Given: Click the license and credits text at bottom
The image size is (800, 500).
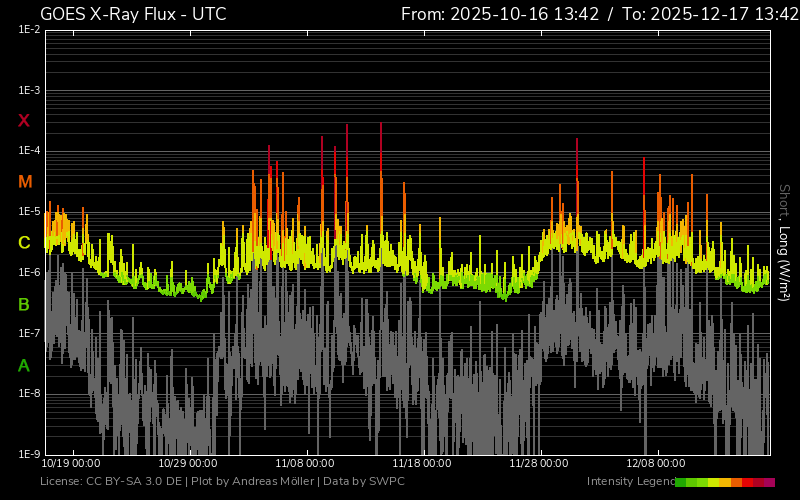Looking at the screenshot, I should point(222,482).
